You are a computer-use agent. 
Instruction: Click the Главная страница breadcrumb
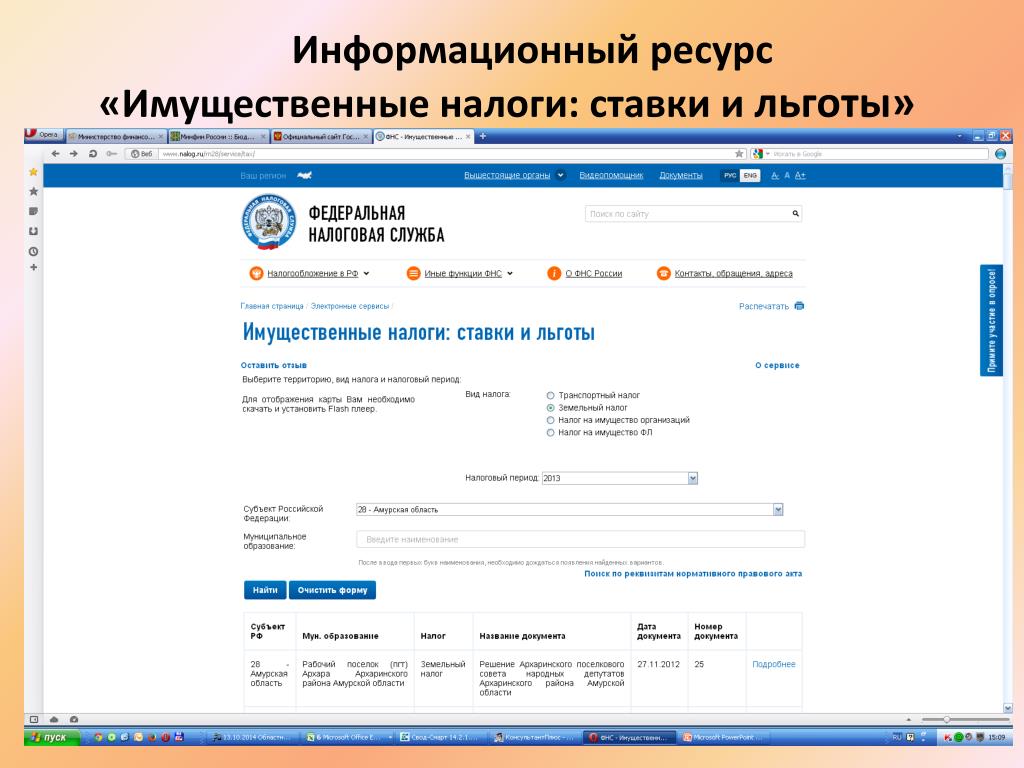point(272,306)
